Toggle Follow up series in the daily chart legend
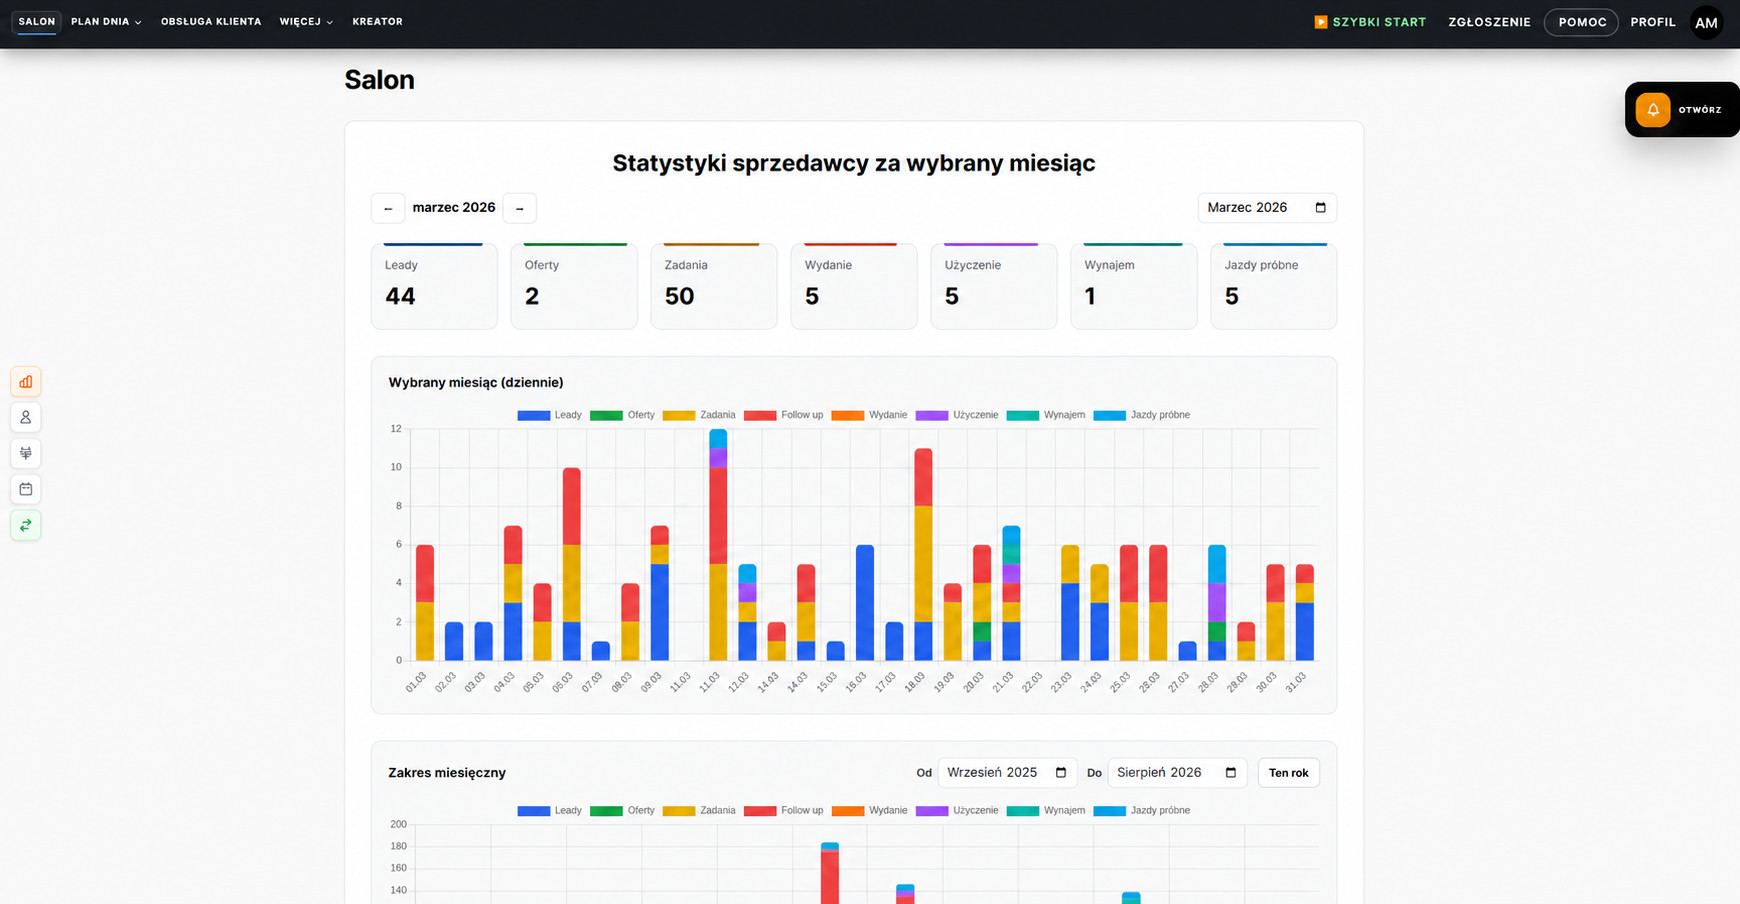 (x=783, y=415)
